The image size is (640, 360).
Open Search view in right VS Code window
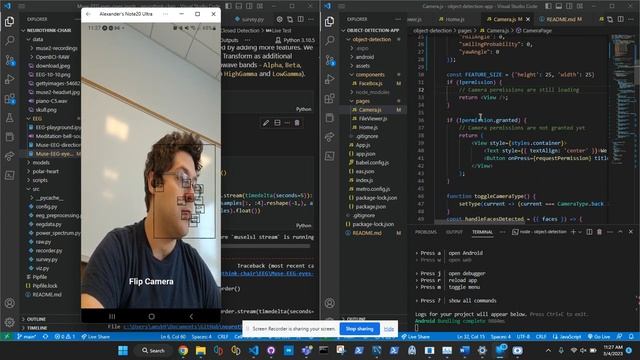[x=329, y=40]
